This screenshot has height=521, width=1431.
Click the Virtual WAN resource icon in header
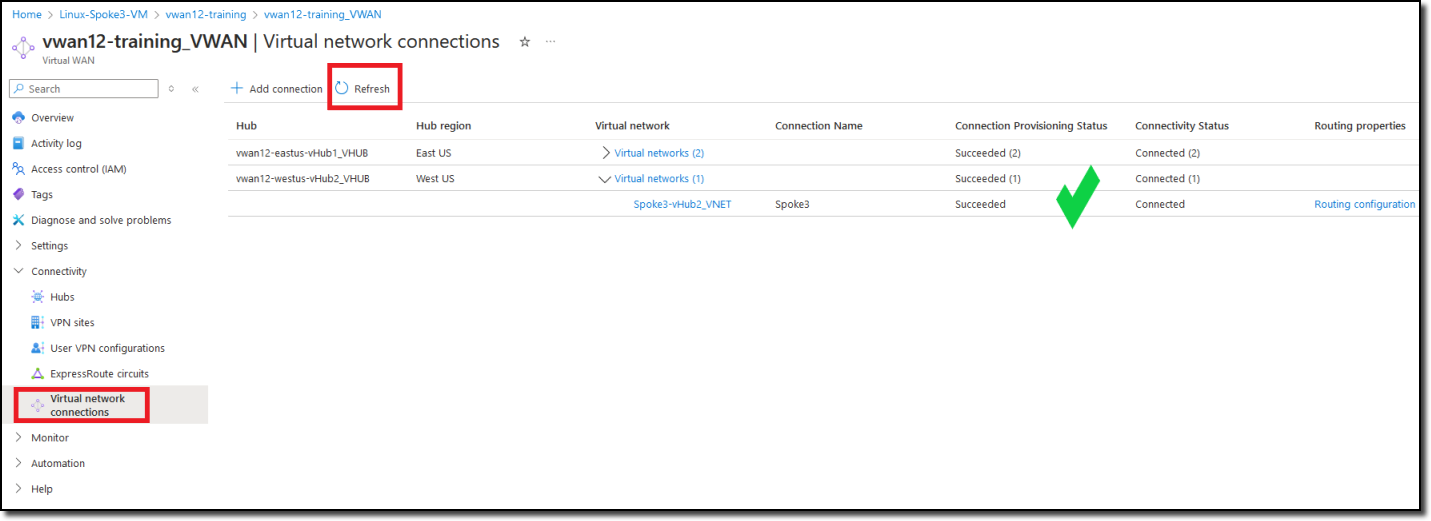[x=23, y=47]
